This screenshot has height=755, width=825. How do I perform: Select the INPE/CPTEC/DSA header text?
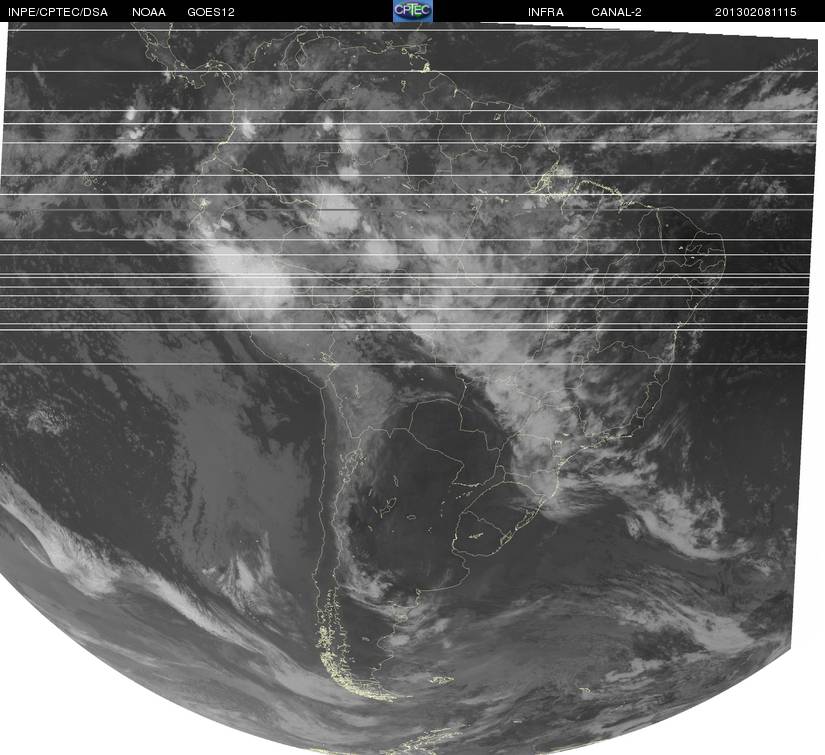click(58, 12)
